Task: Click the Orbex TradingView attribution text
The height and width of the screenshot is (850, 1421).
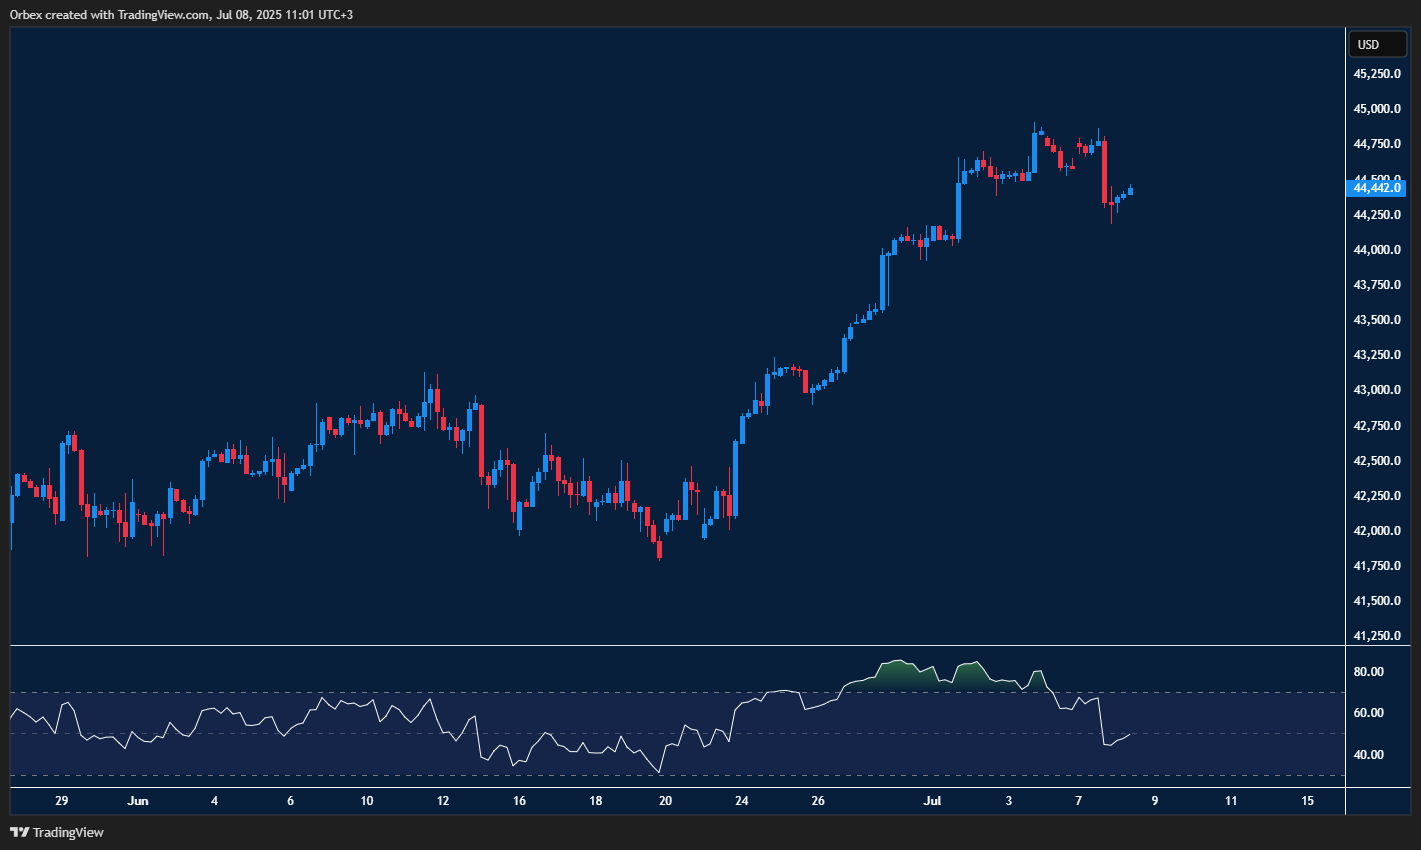Action: coord(181,14)
